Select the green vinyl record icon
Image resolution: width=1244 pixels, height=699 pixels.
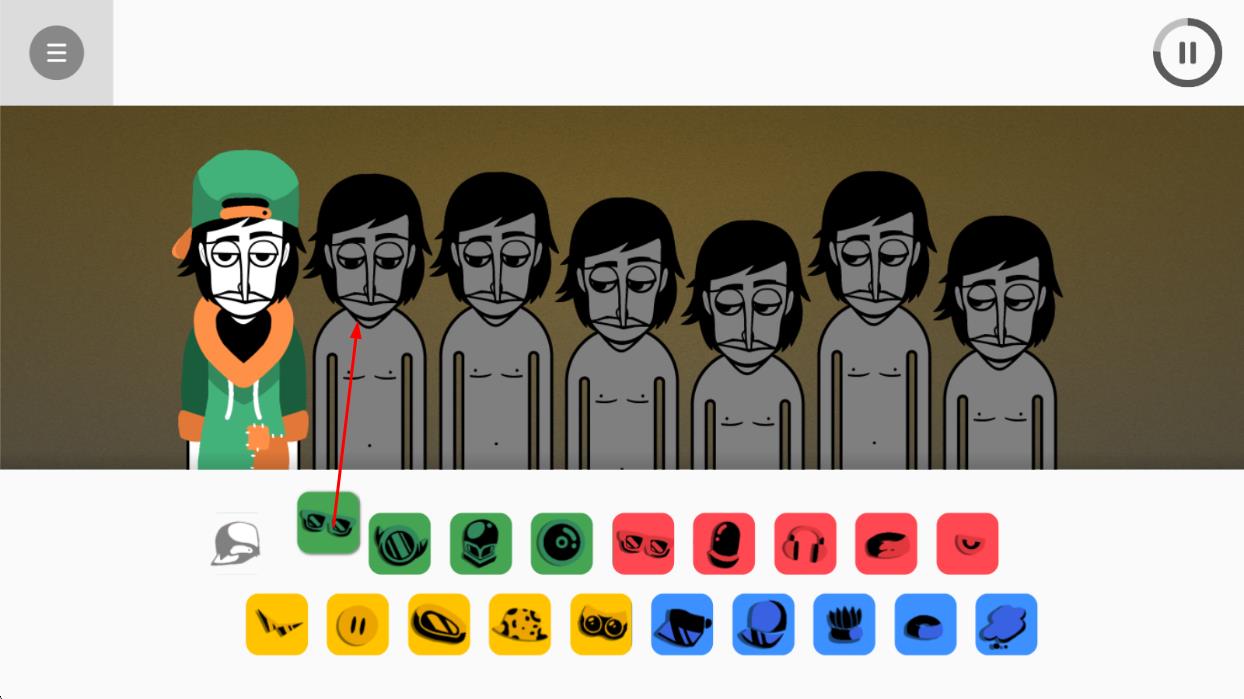coord(561,544)
